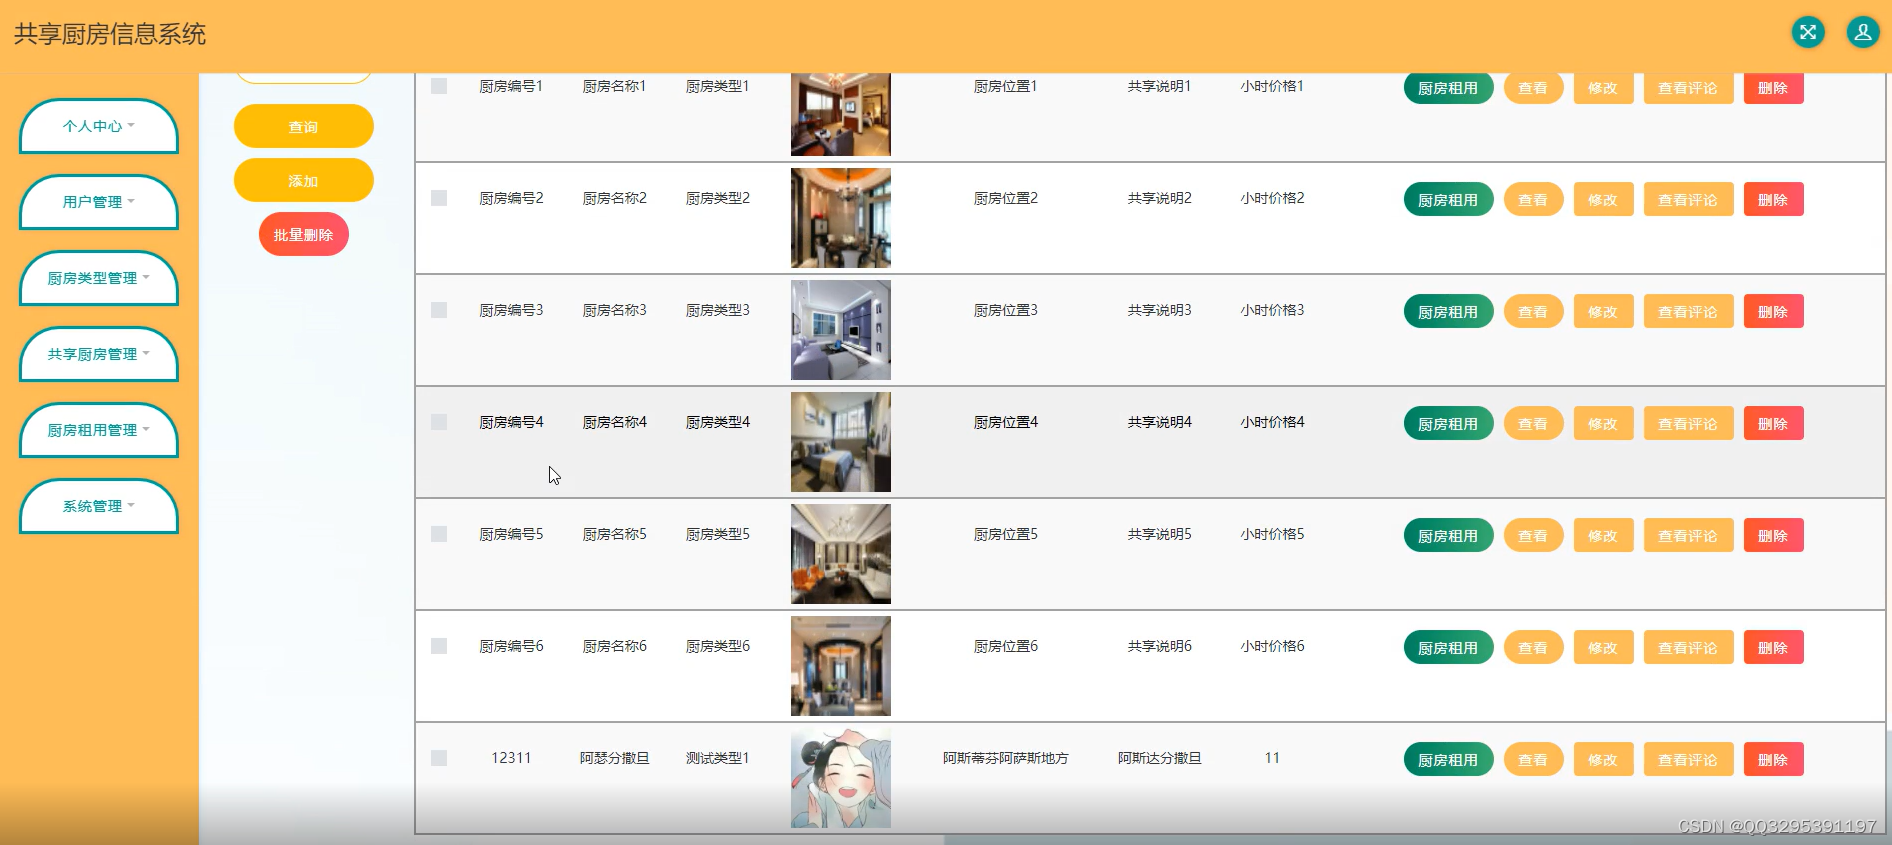Screen dimensions: 1892x845
Task: Click 厨房租用 for 厨房编号1
Action: coord(1448,88)
